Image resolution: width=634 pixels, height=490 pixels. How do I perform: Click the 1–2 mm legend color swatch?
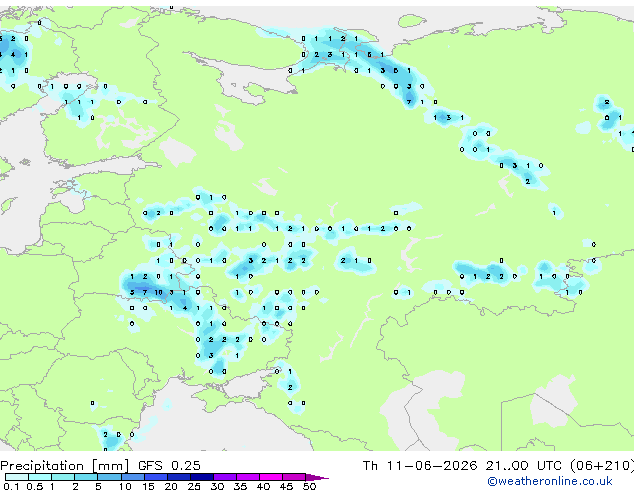pyautogui.click(x=63, y=477)
